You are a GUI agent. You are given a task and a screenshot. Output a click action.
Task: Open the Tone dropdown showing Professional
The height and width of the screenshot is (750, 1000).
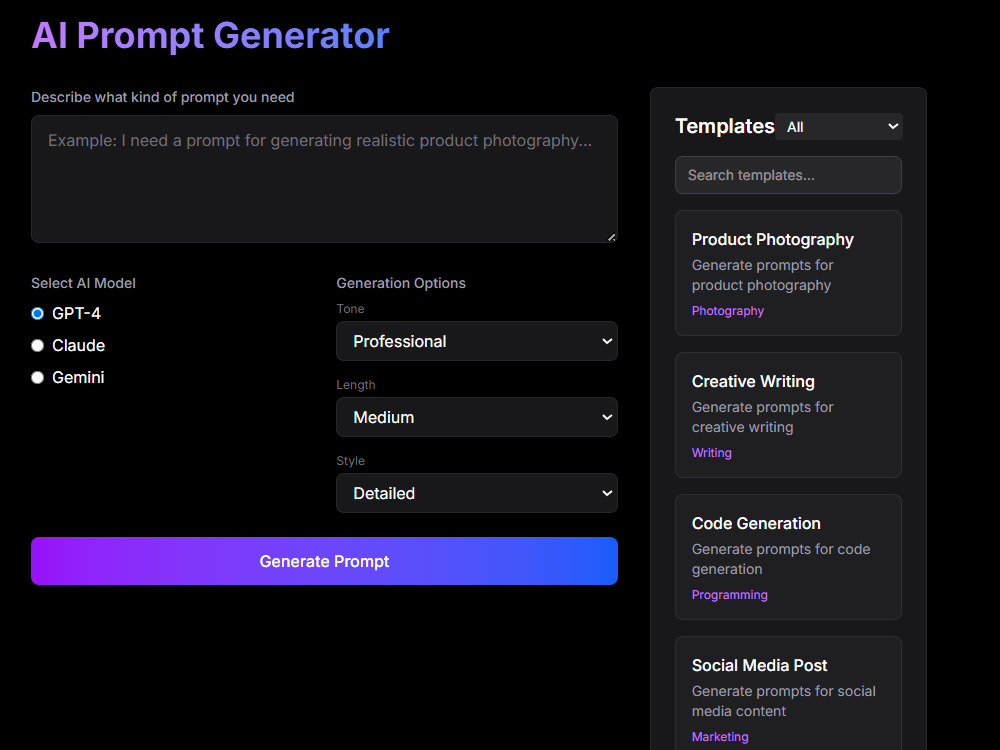point(476,341)
